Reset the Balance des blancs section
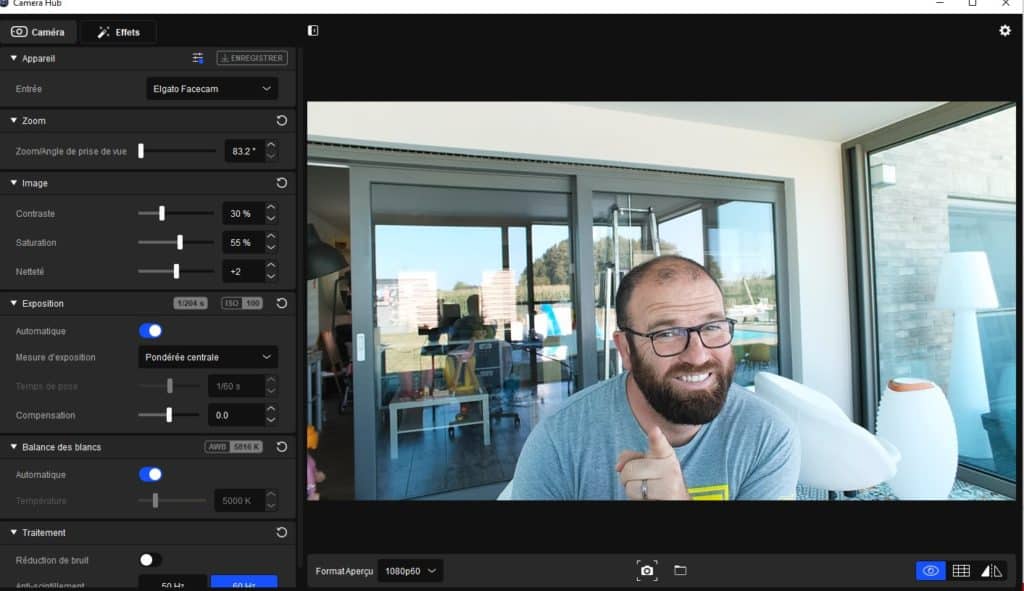This screenshot has width=1024, height=591. [282, 447]
